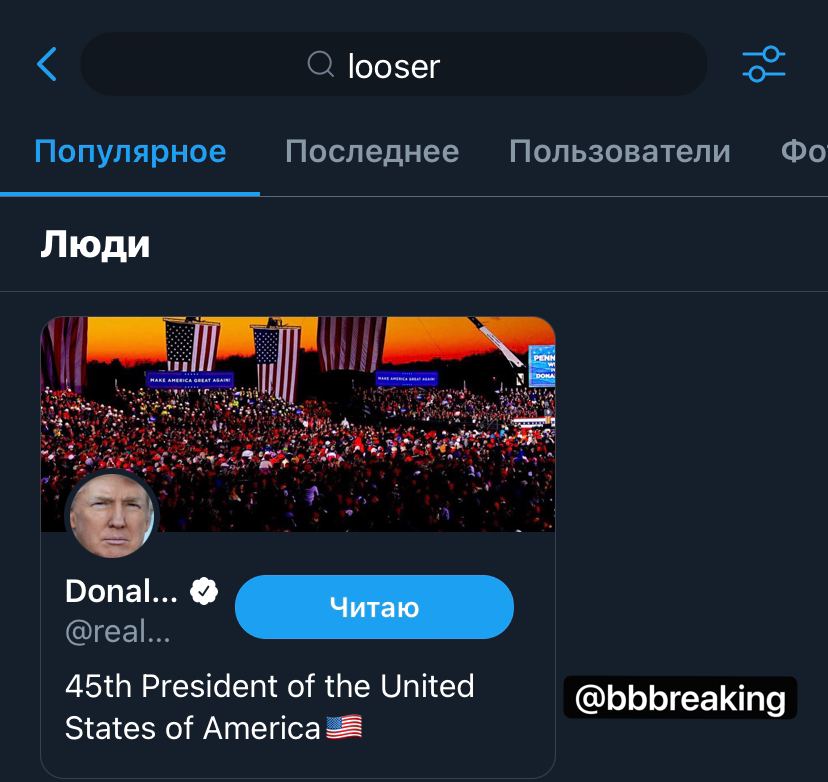Click the US flag emoji in bio
This screenshot has height=782, width=828.
[344, 727]
